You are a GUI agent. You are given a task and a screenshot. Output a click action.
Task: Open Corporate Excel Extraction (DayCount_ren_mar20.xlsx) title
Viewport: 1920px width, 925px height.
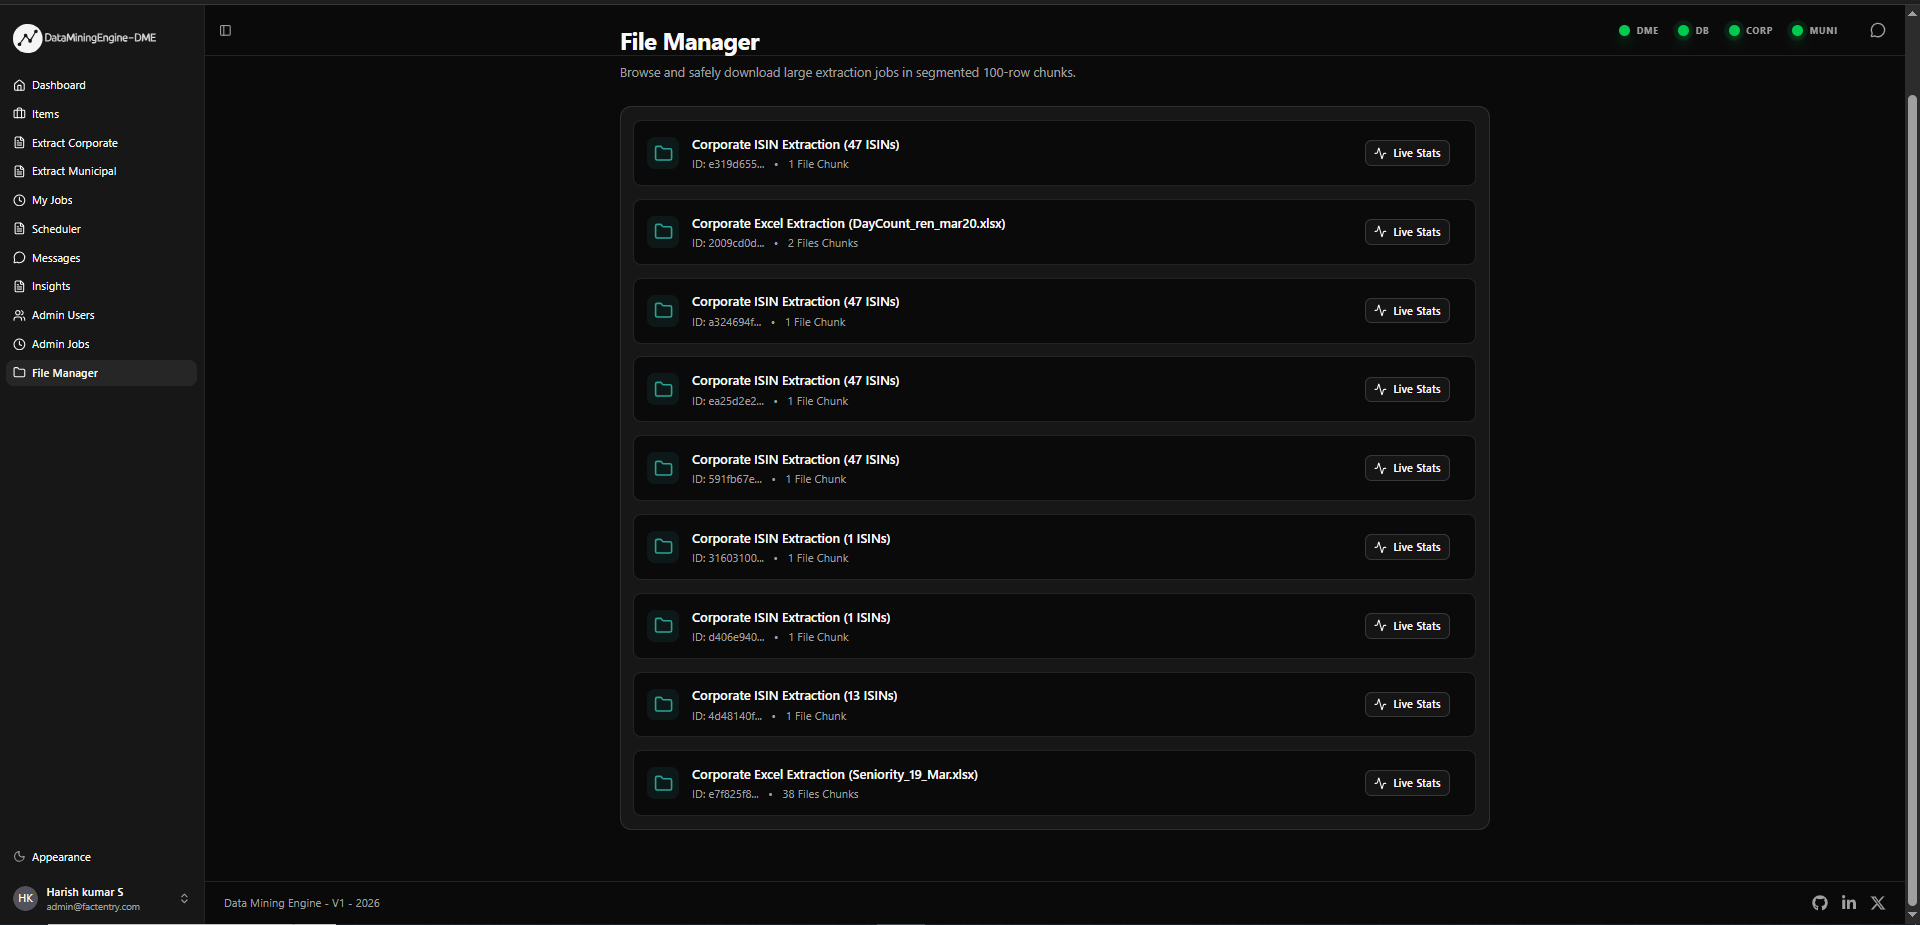(x=848, y=224)
